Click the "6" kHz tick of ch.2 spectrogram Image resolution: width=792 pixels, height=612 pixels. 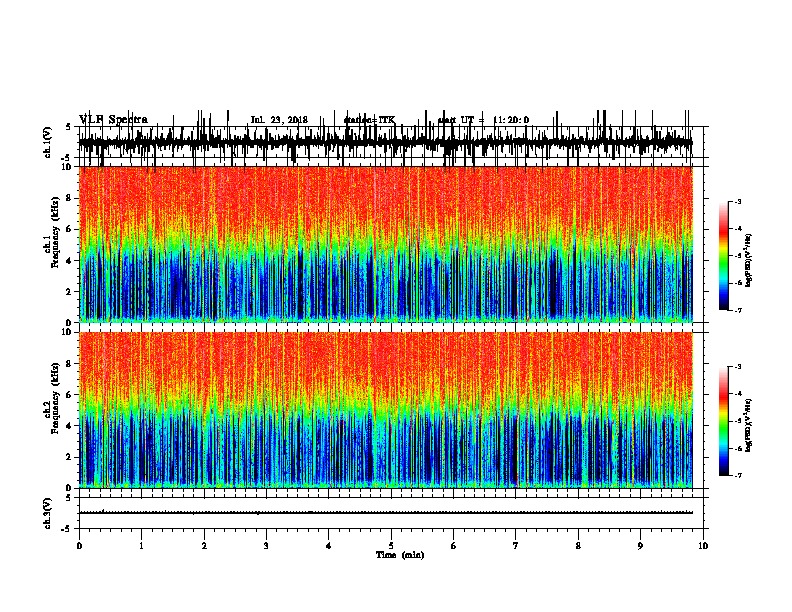pos(70,395)
